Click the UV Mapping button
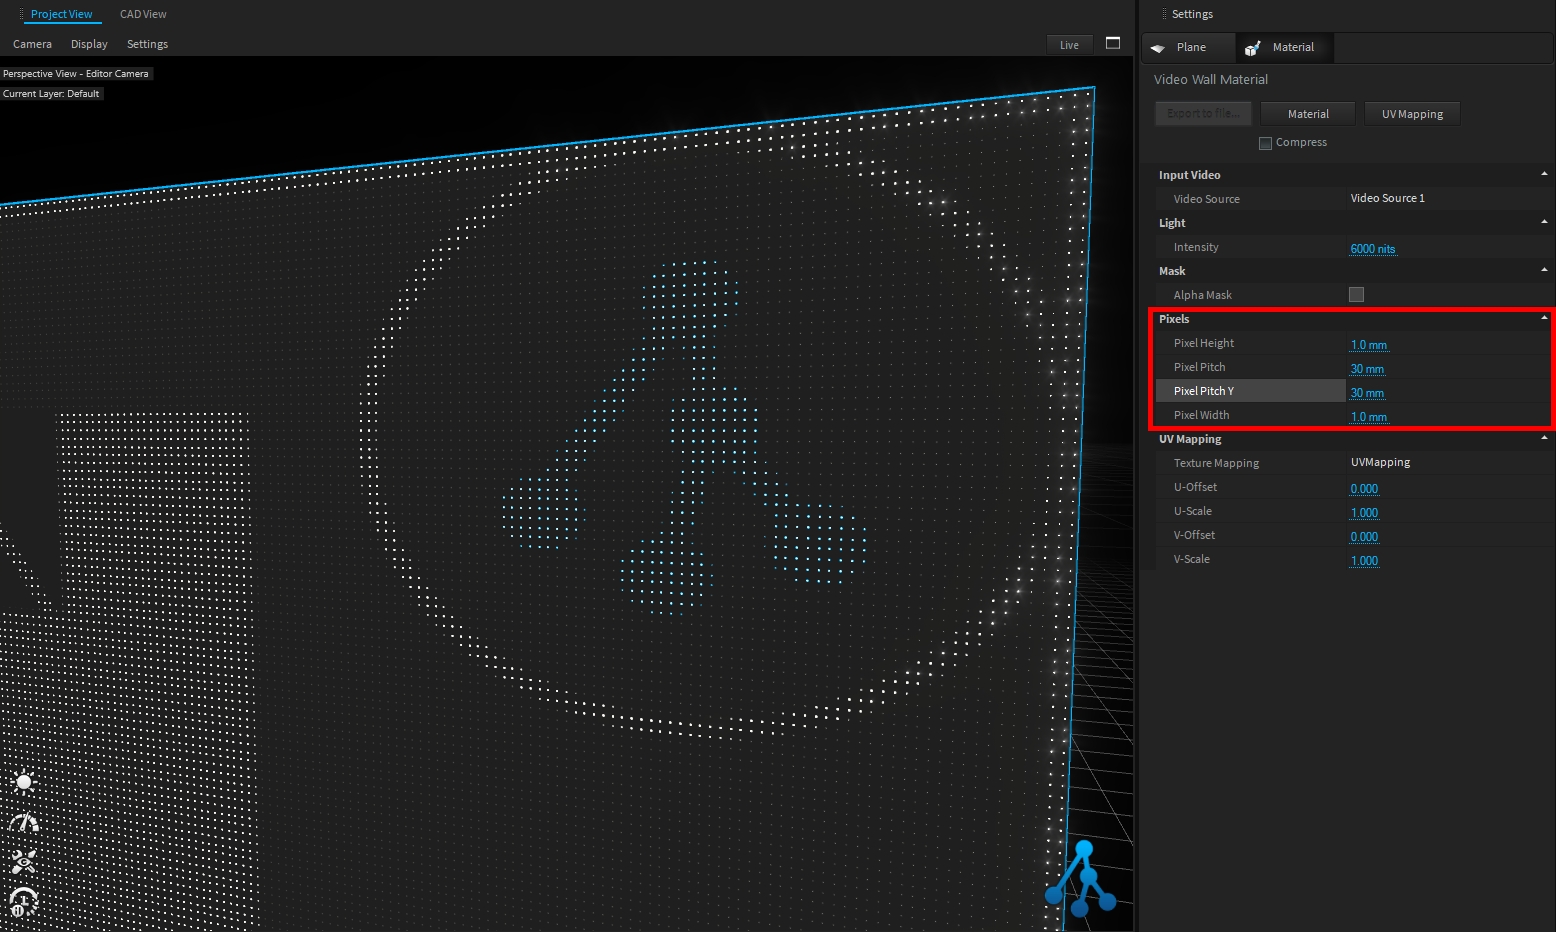The height and width of the screenshot is (932, 1556). tap(1411, 114)
